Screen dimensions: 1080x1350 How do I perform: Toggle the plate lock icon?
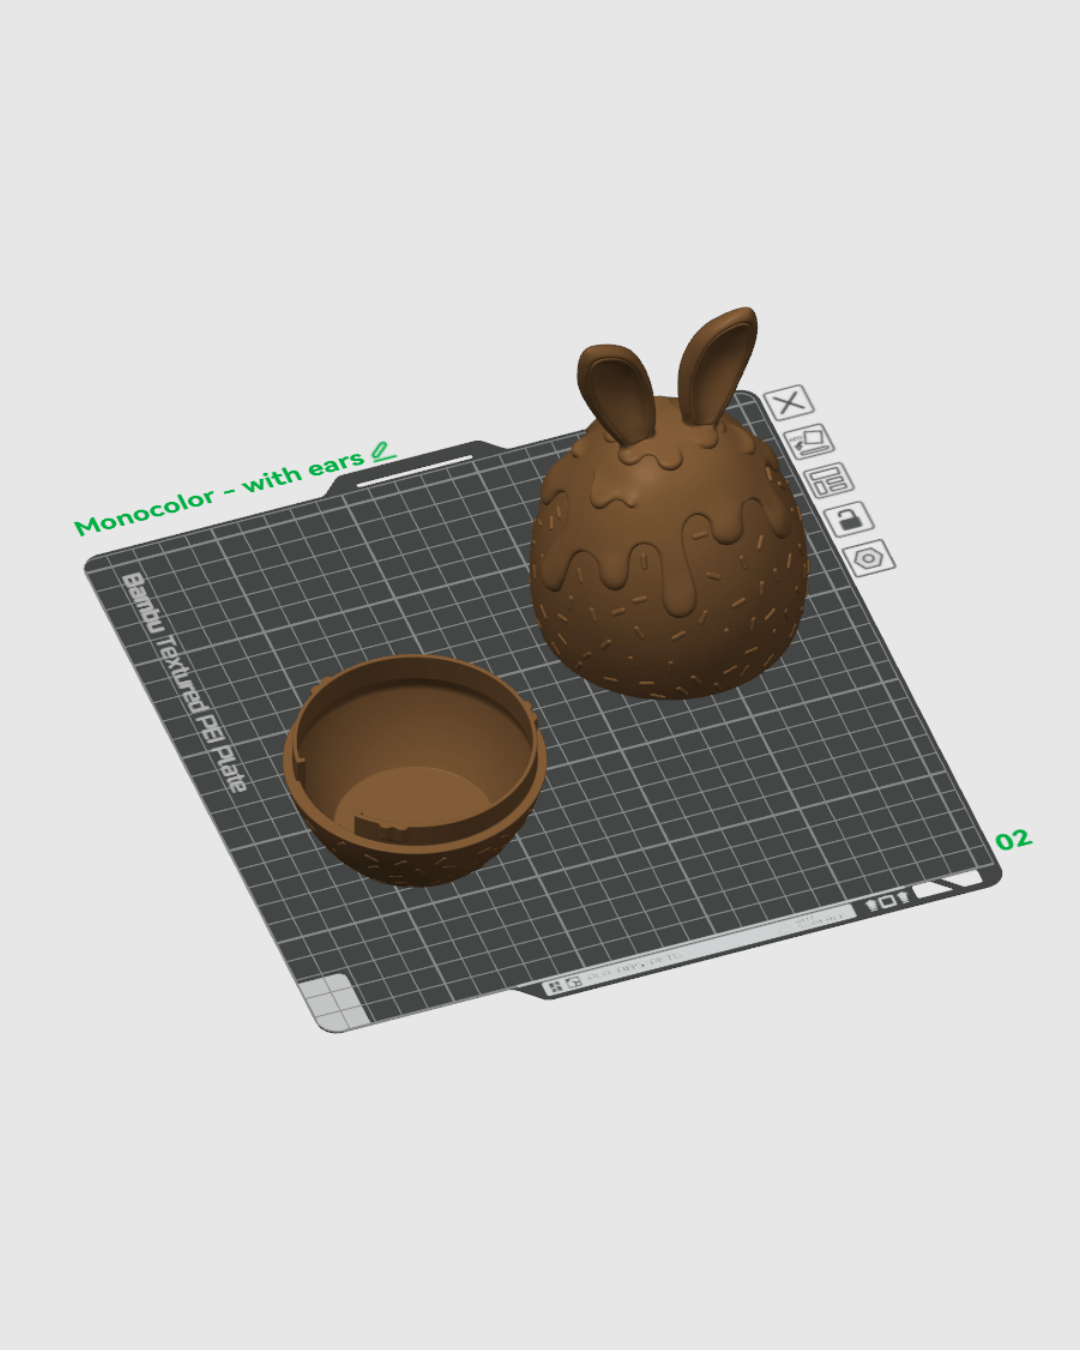pyautogui.click(x=849, y=519)
